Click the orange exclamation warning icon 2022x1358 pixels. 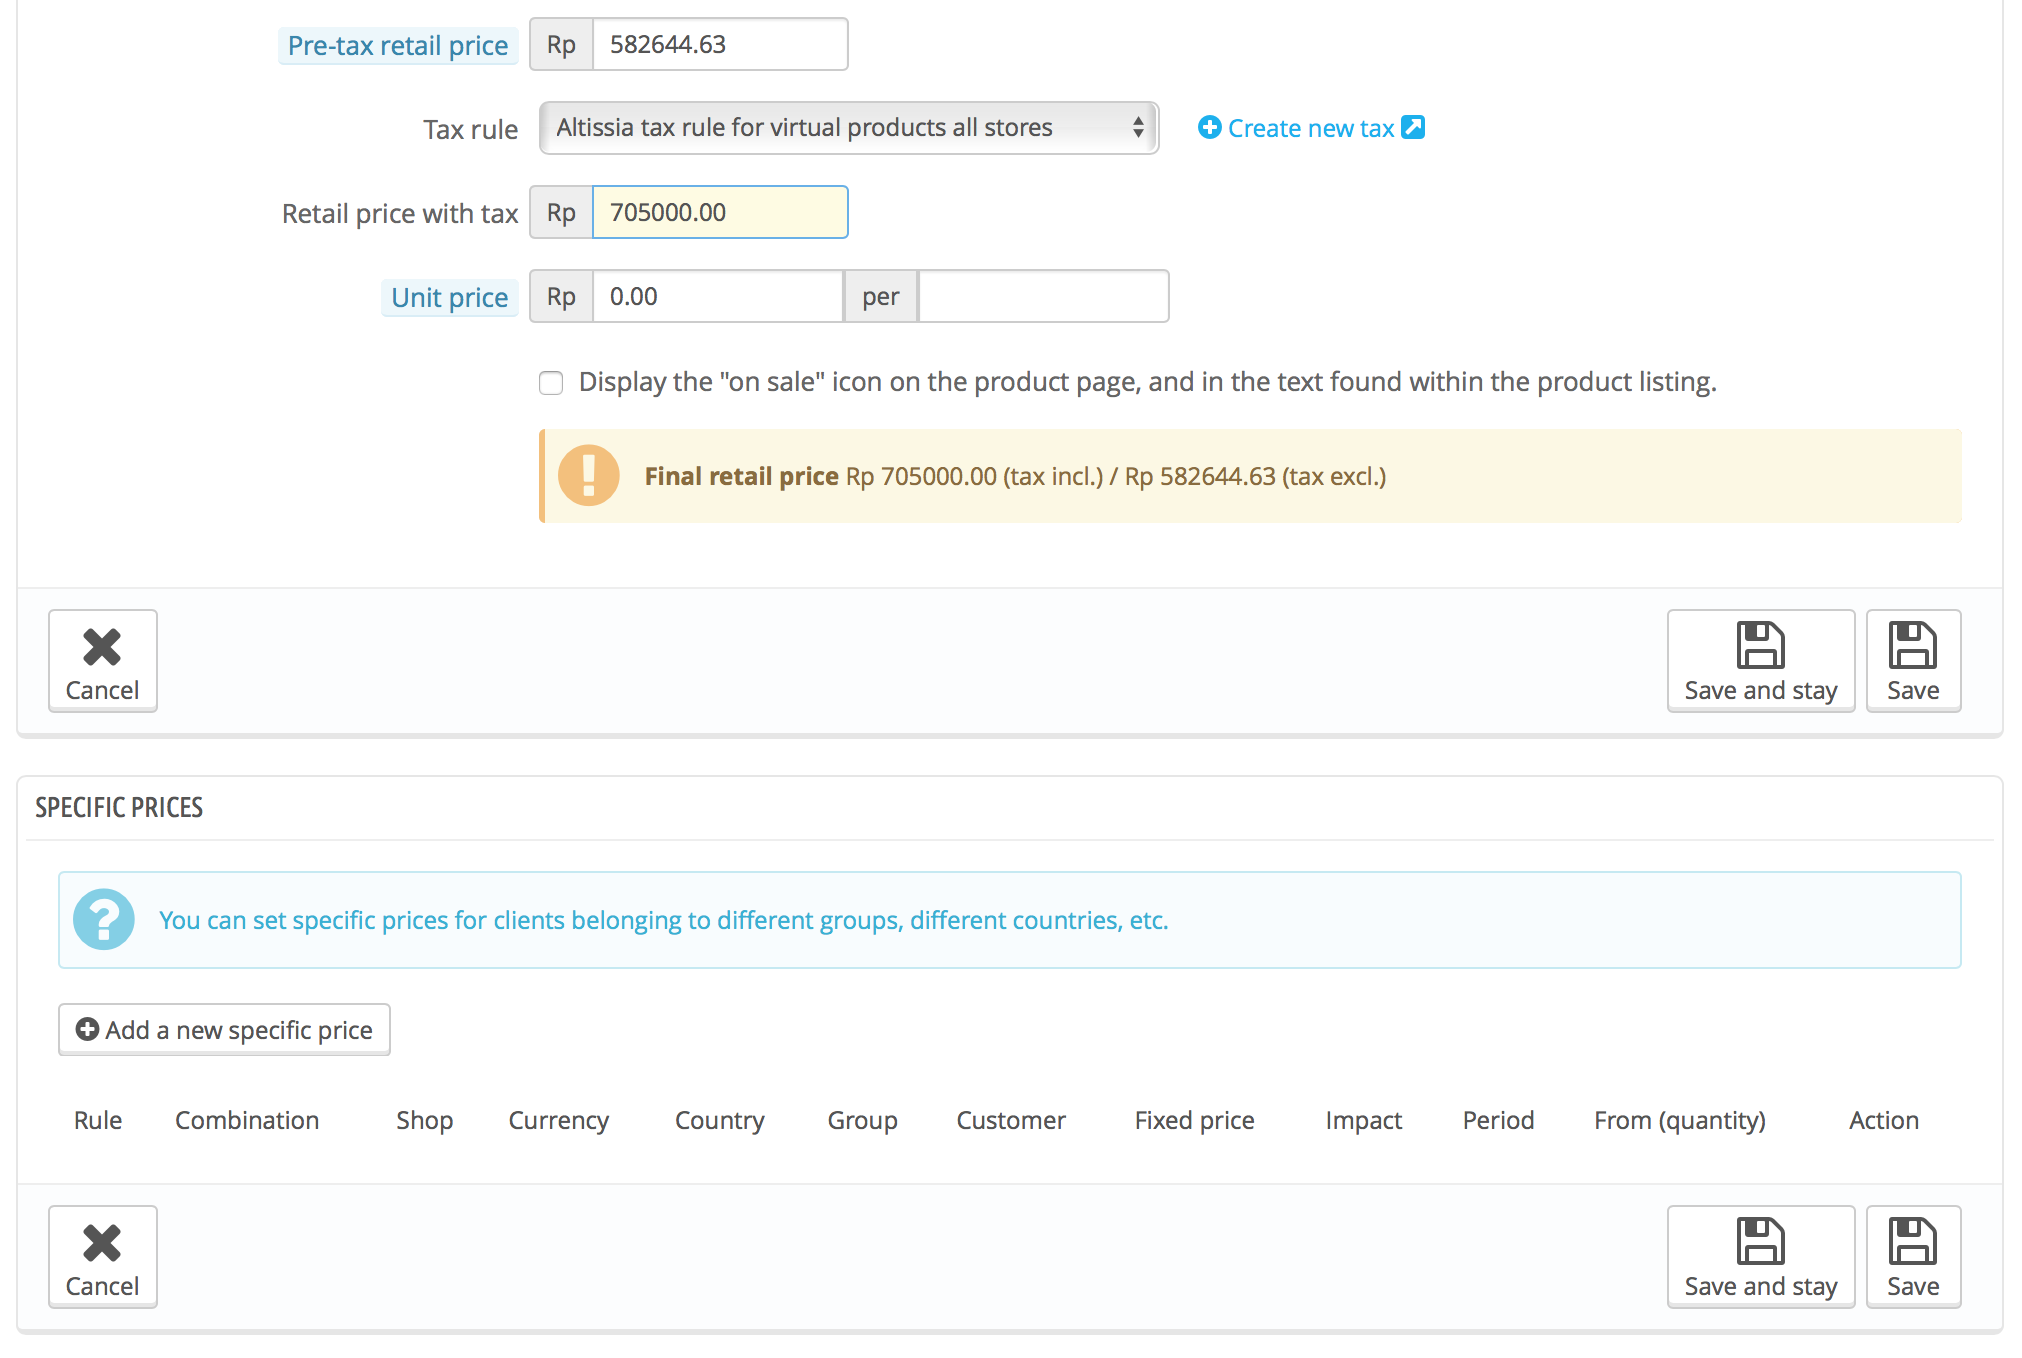point(588,475)
